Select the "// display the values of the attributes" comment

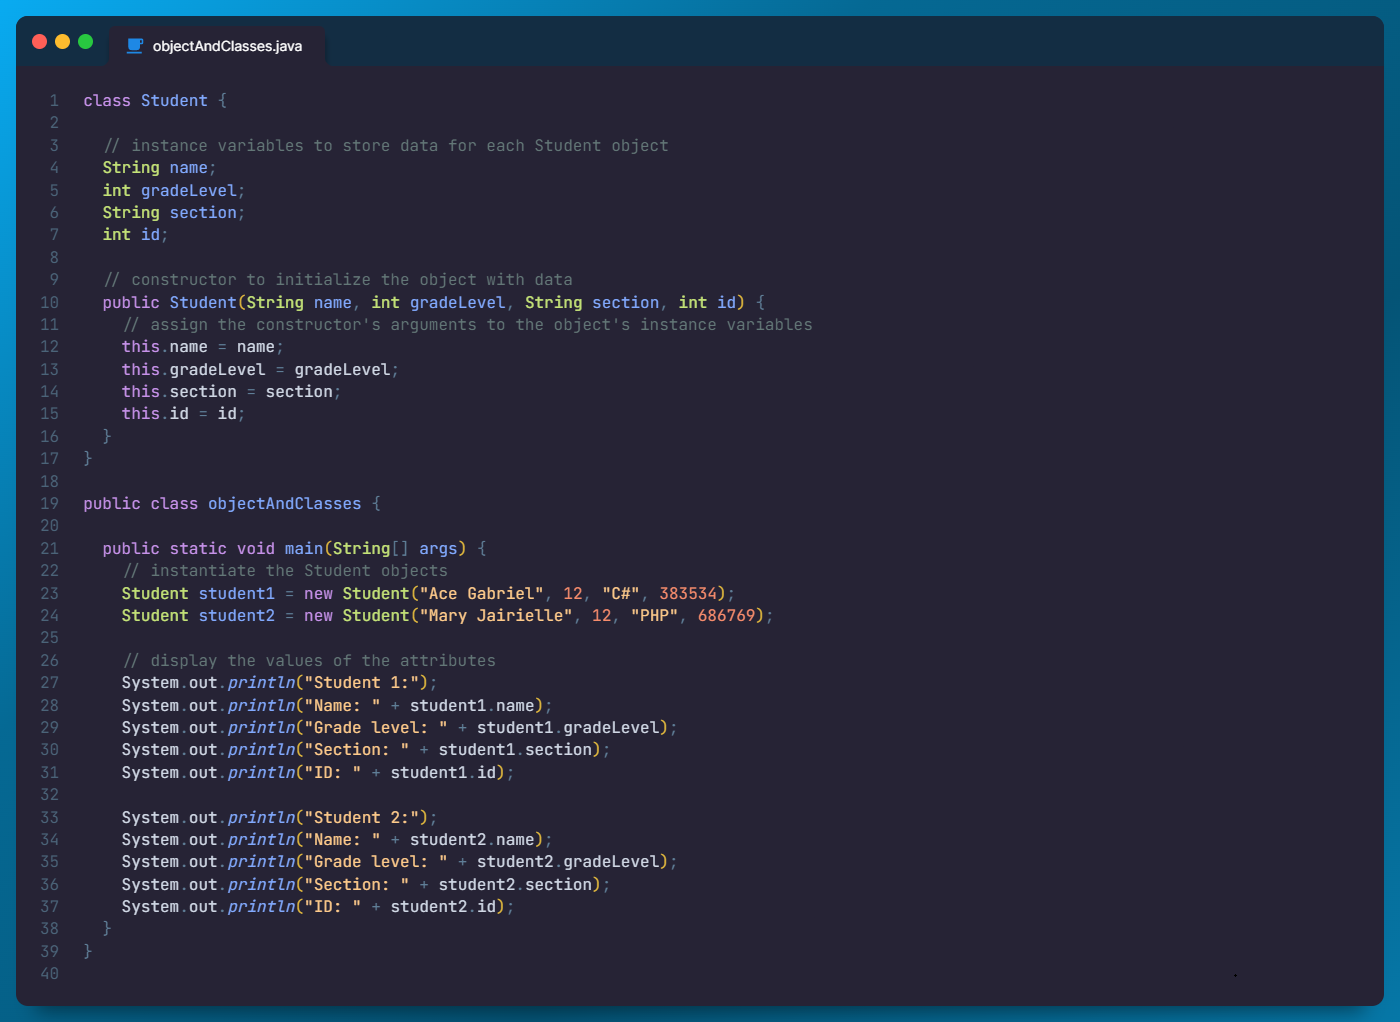tap(309, 661)
